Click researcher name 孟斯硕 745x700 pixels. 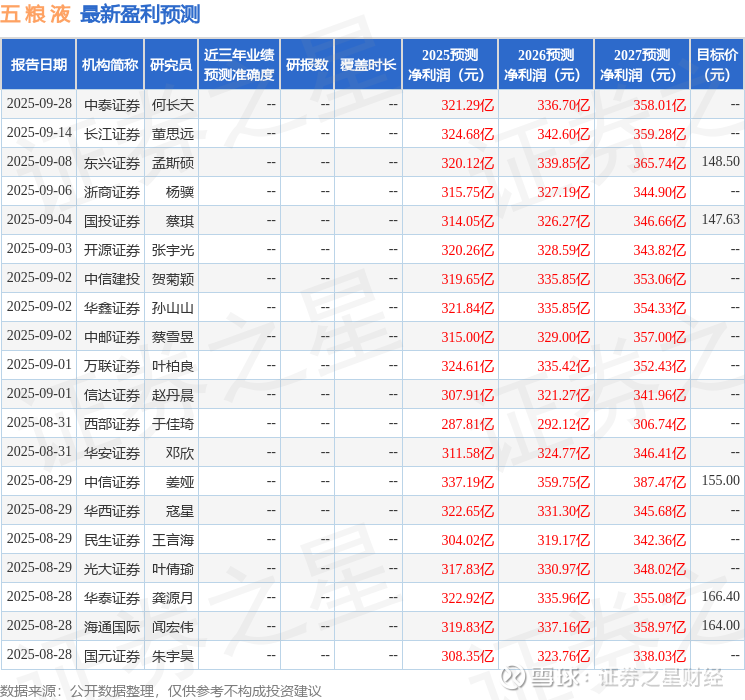coord(173,163)
